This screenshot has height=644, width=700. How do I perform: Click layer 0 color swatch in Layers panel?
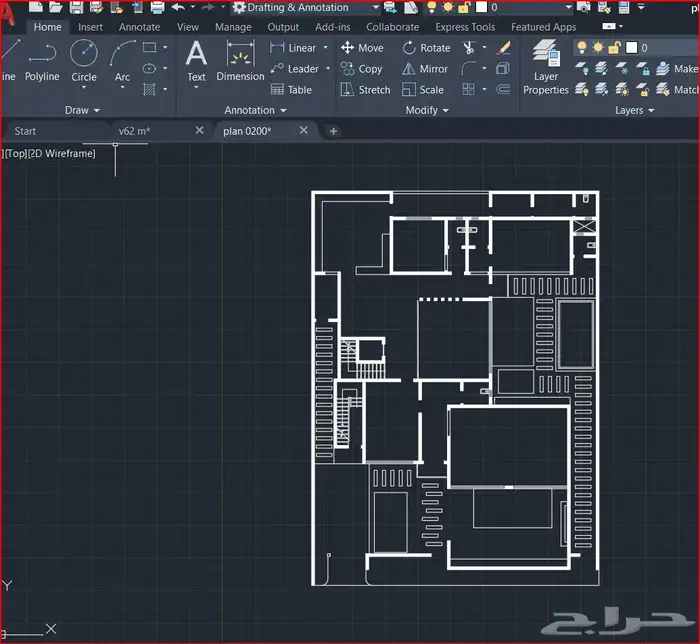[x=631, y=47]
